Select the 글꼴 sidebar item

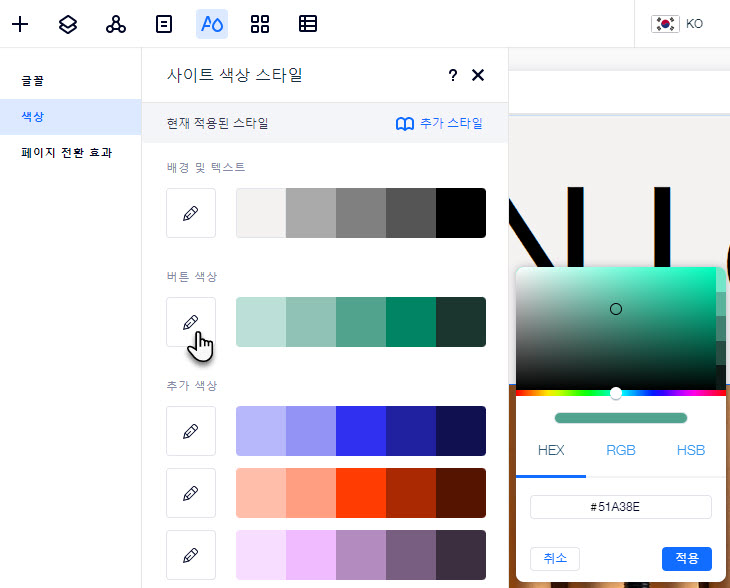point(71,81)
